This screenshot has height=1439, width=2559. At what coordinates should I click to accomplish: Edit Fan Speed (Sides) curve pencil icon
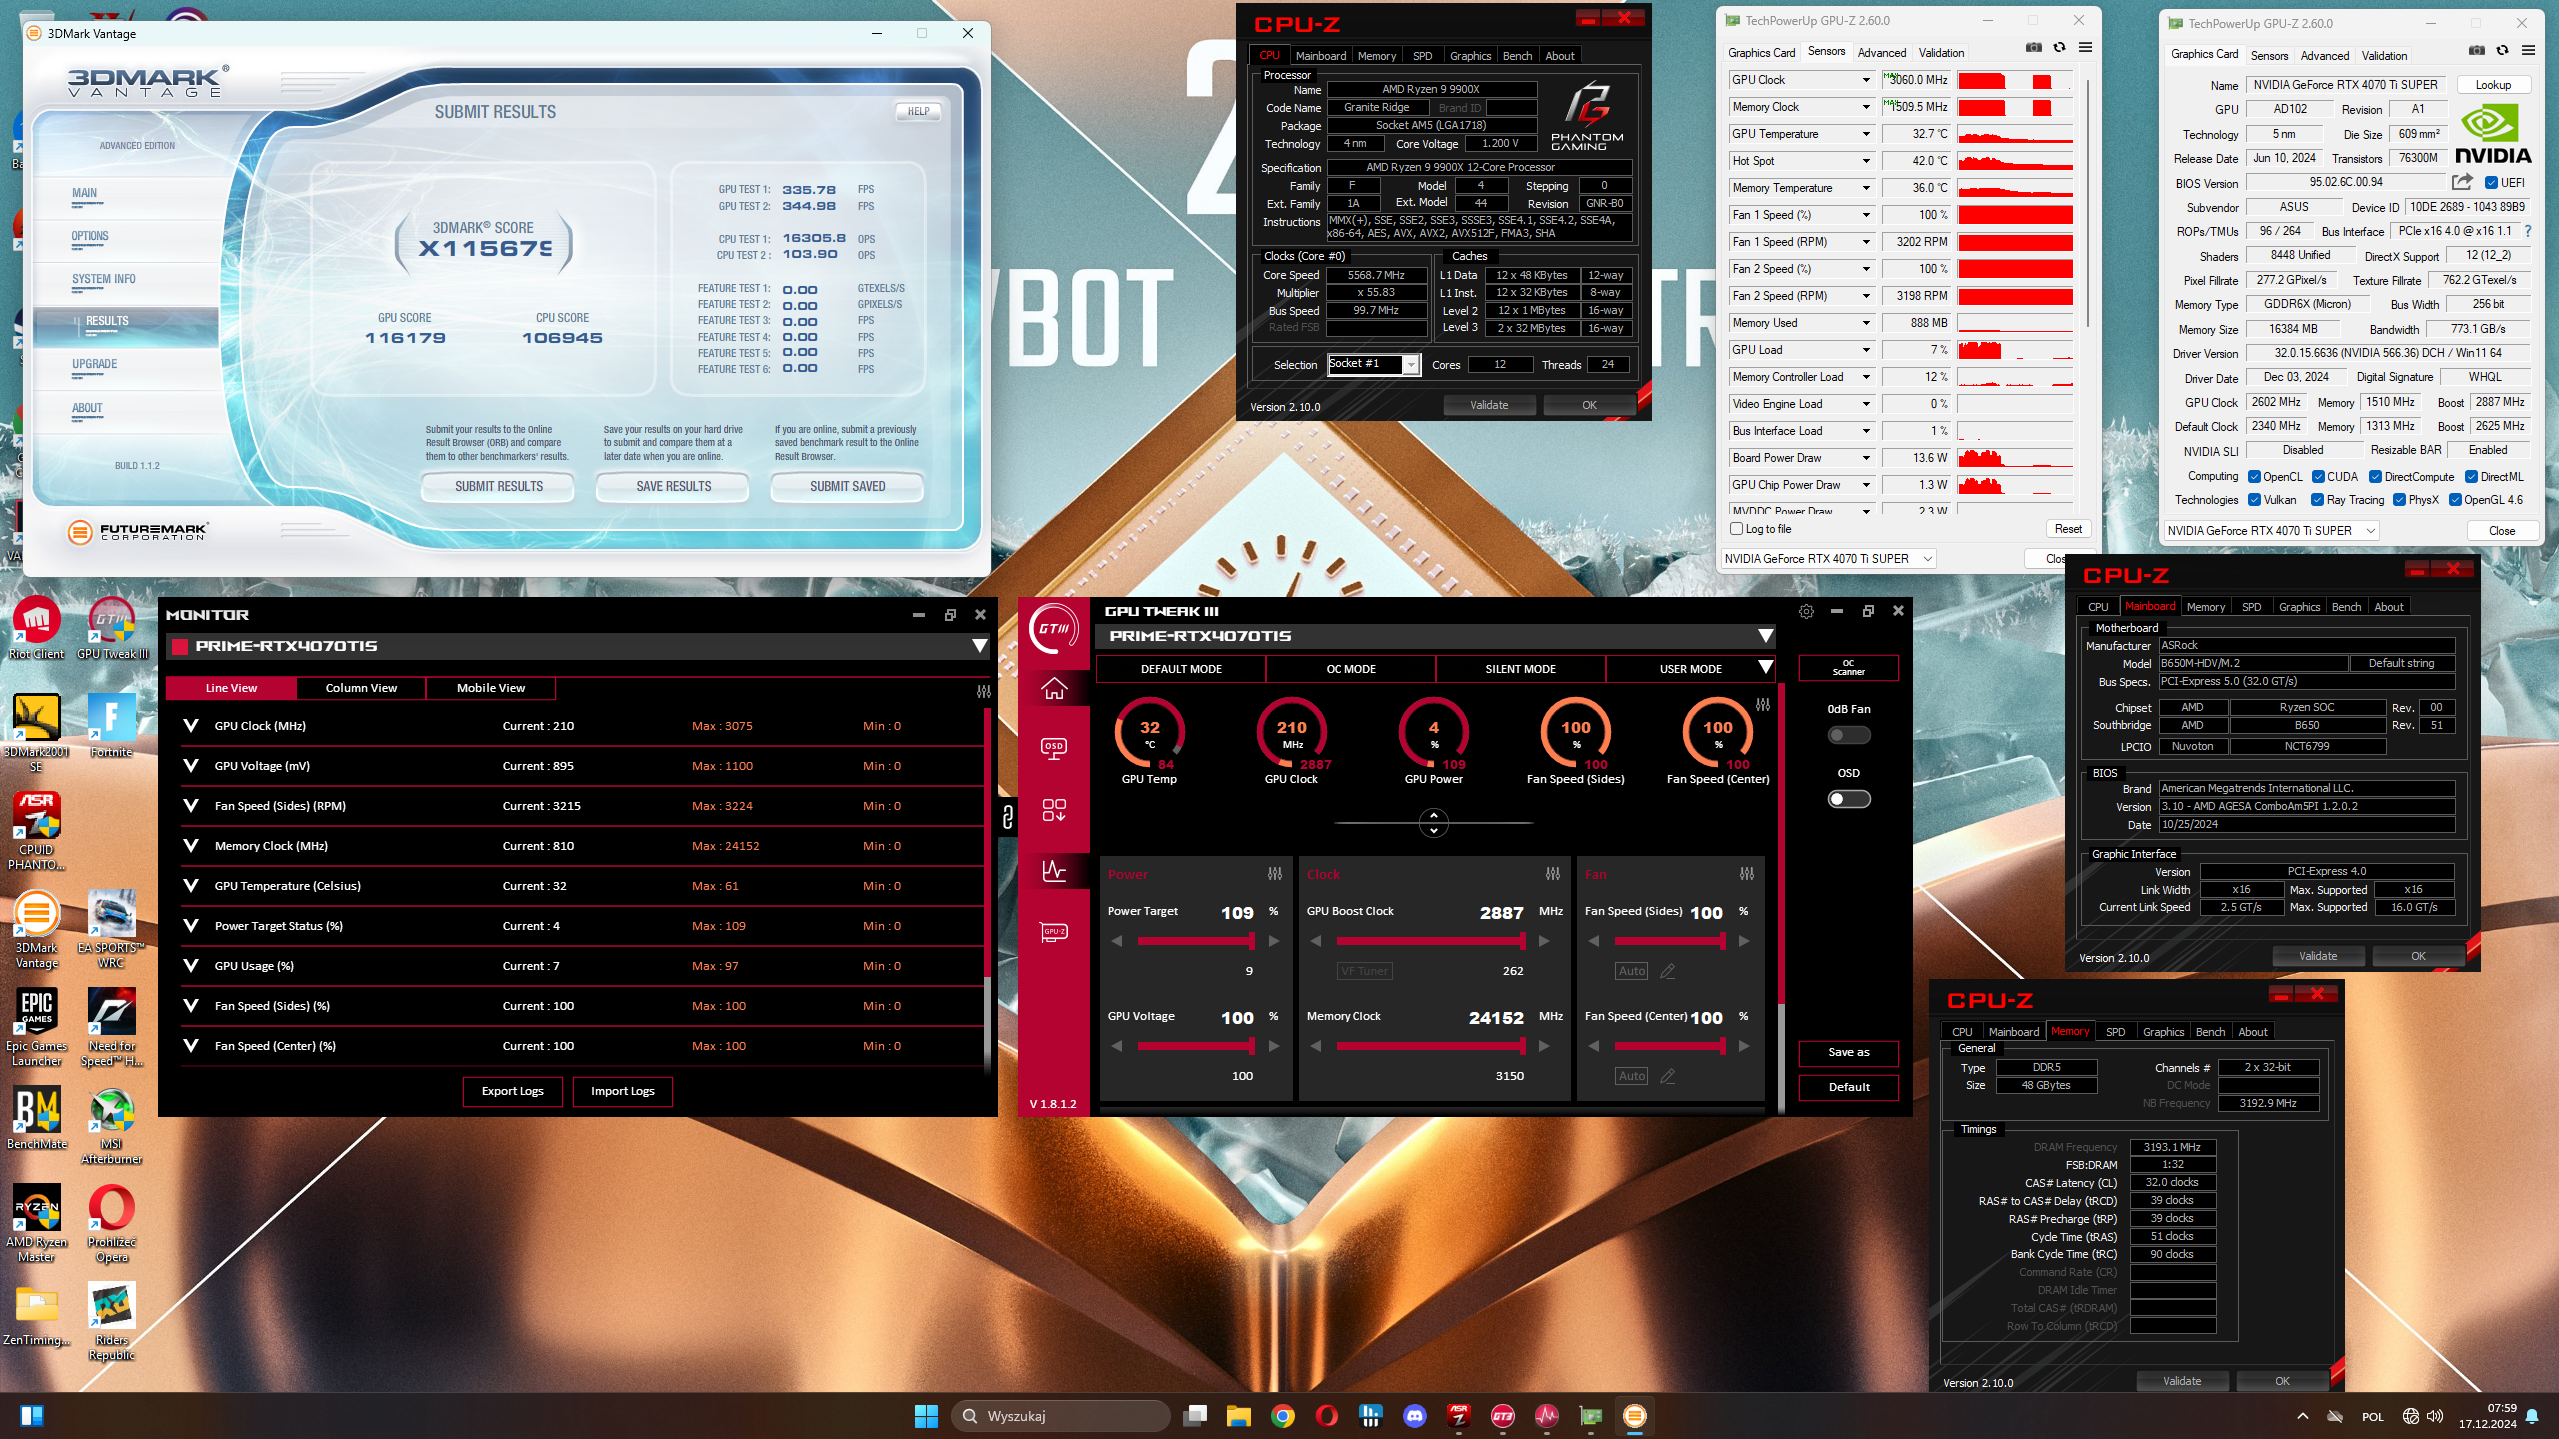point(1668,971)
